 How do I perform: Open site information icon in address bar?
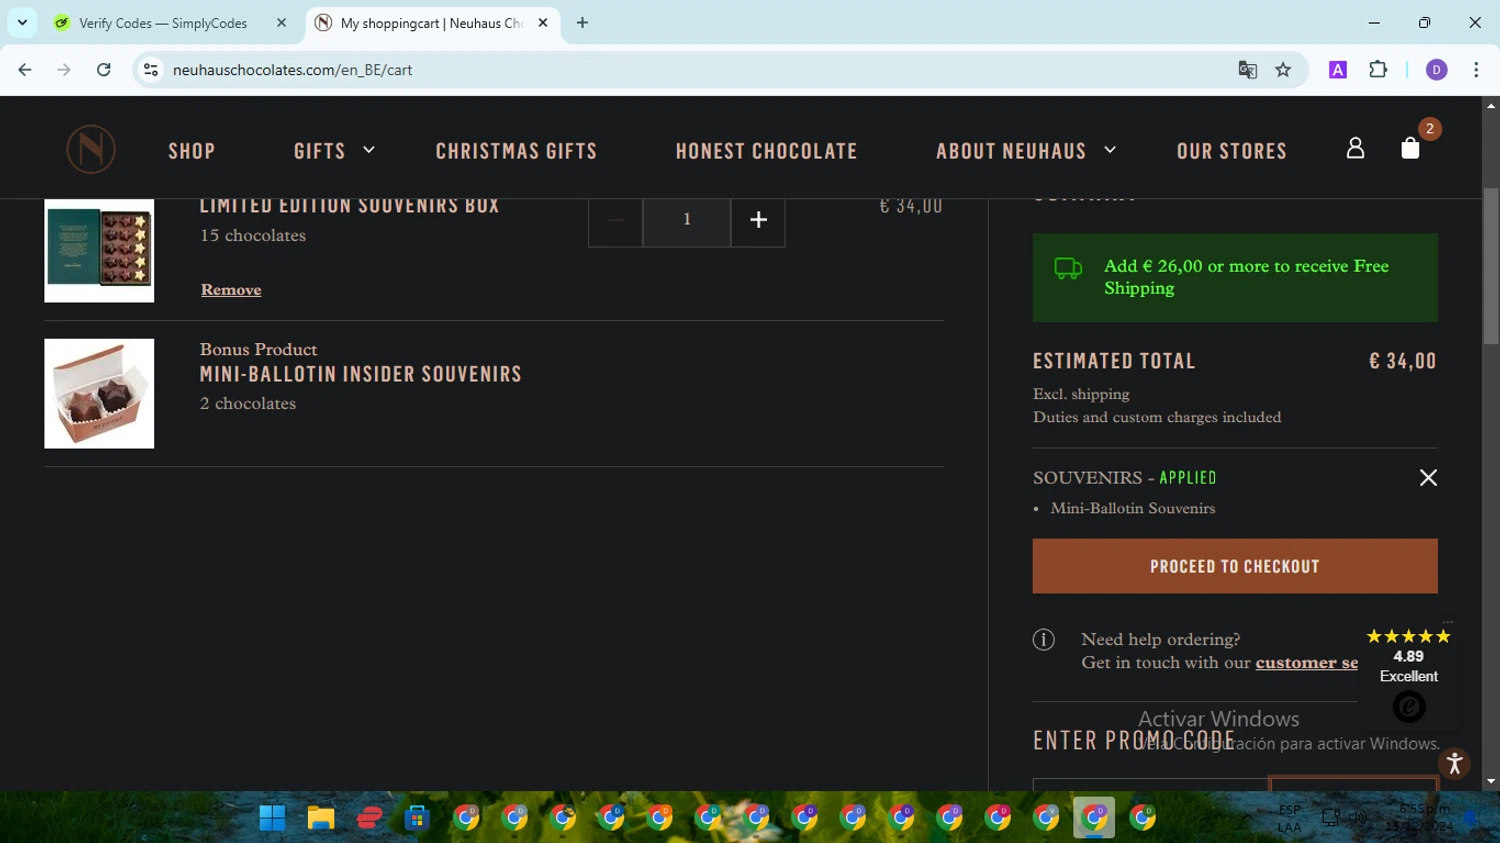pyautogui.click(x=151, y=70)
